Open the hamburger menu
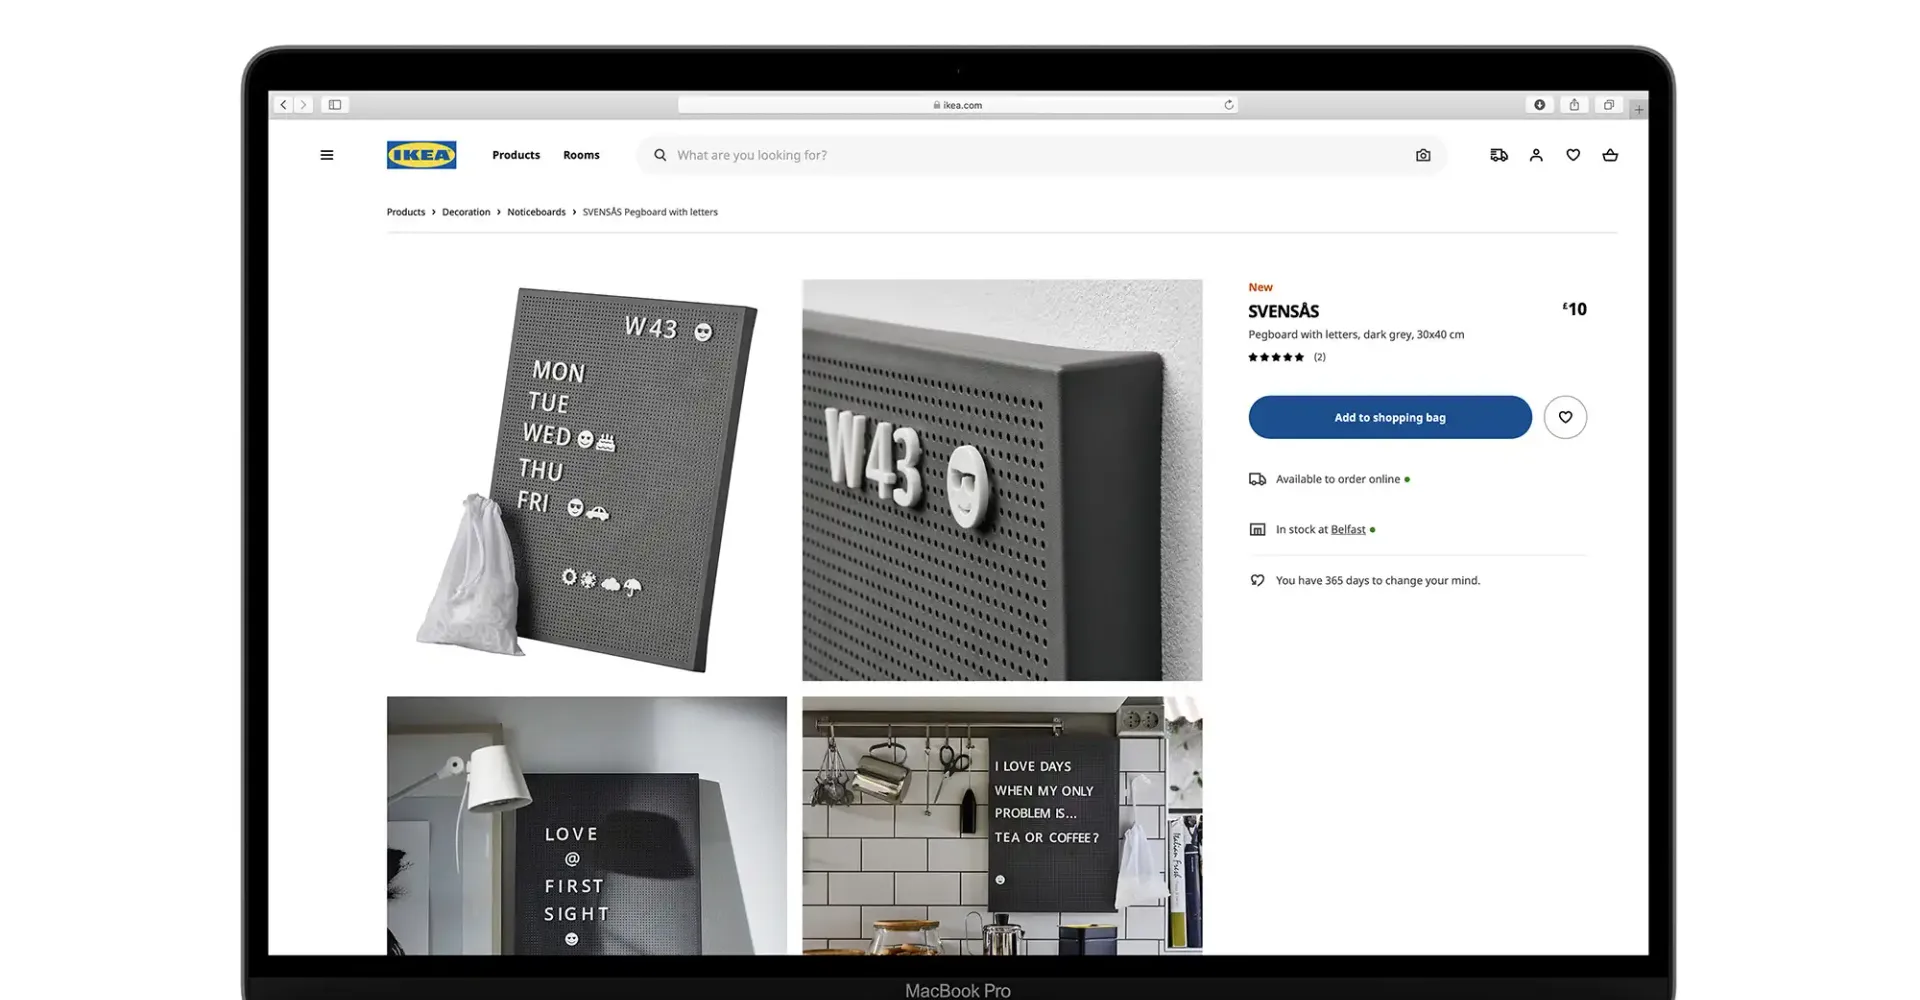Viewport: 1920px width, 1000px height. coord(326,155)
